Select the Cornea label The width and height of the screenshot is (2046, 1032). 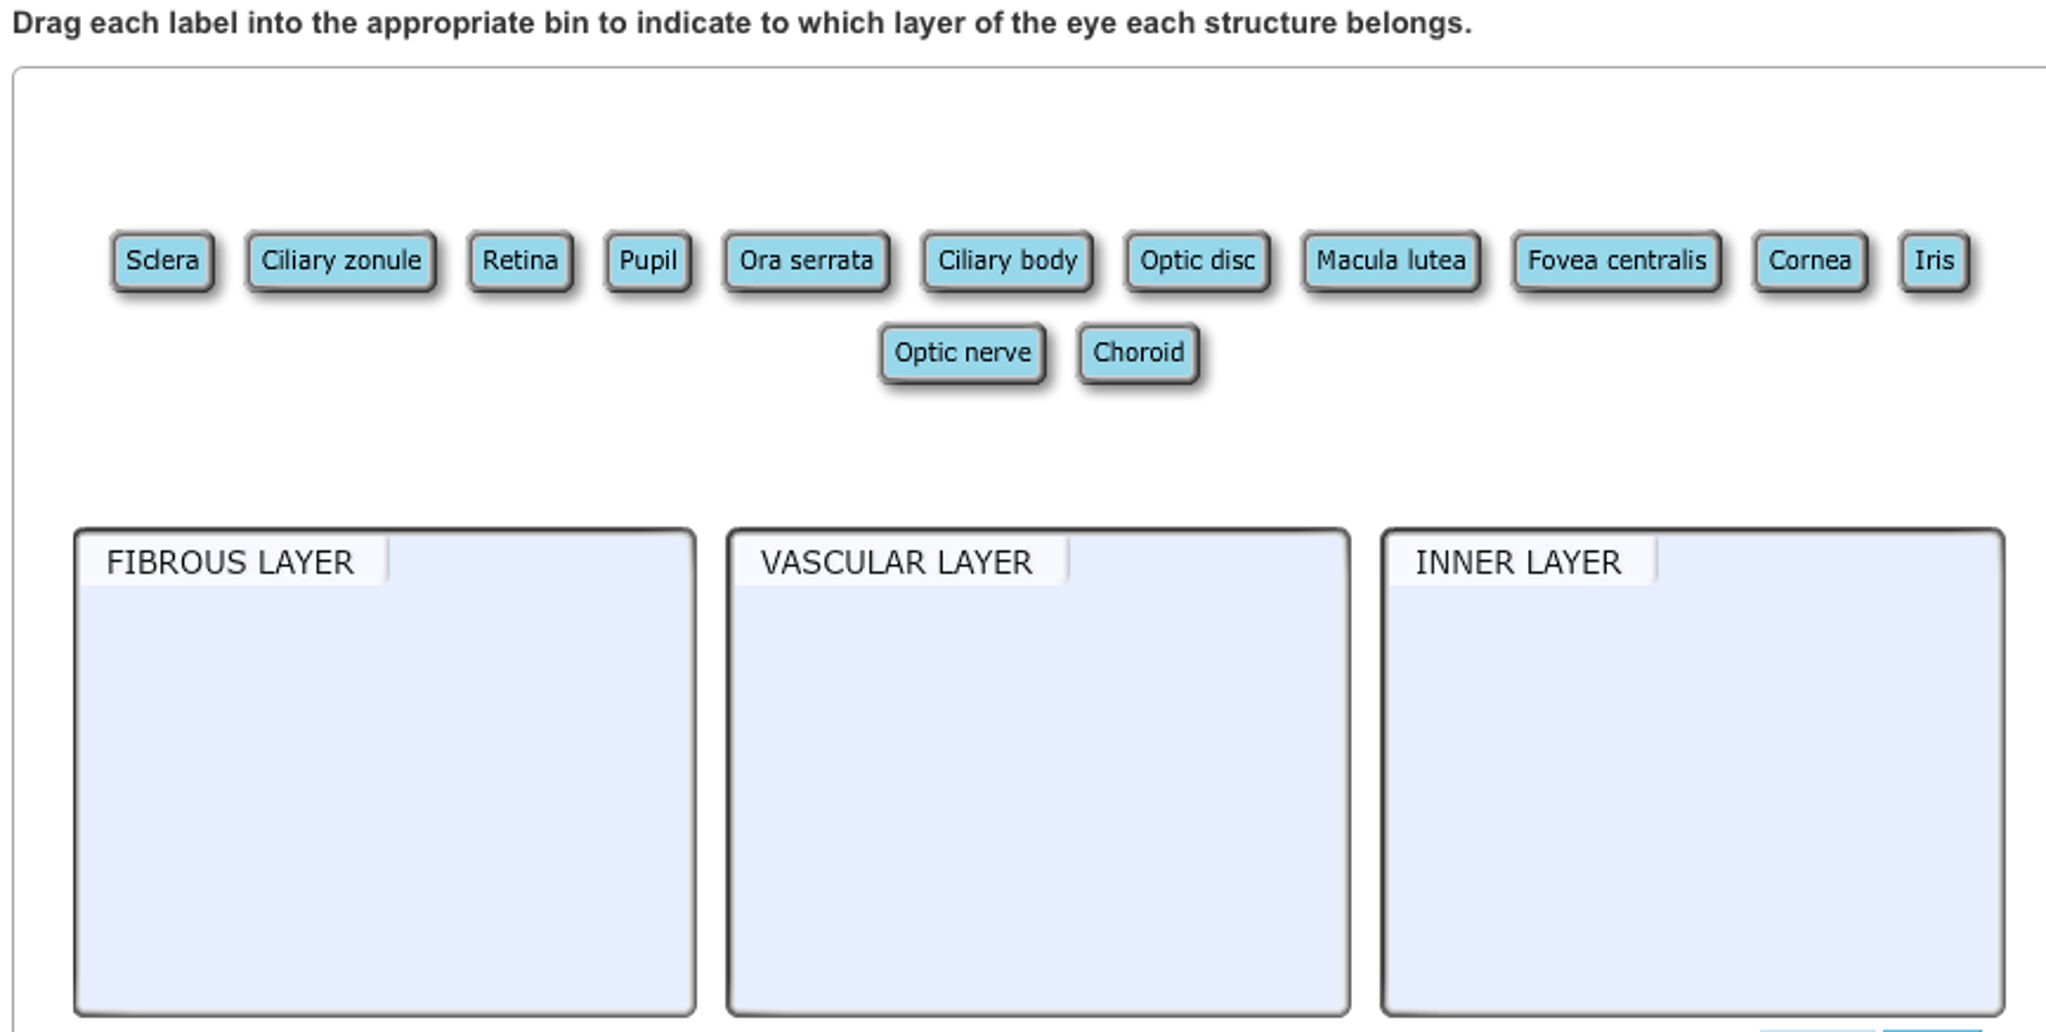point(1811,260)
